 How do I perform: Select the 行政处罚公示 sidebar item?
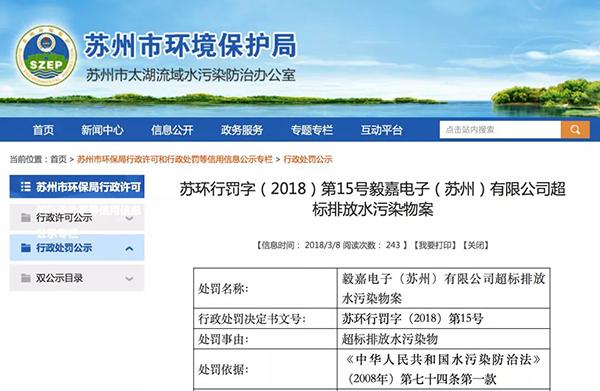pyautogui.click(x=77, y=248)
